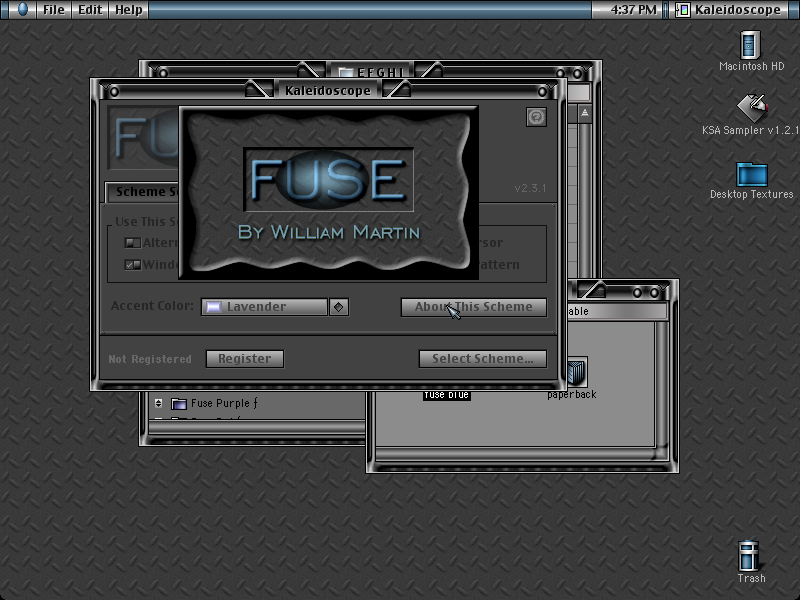The width and height of the screenshot is (800, 600).
Task: Click the lavender color swatch beside Lavender
Action: (x=213, y=307)
